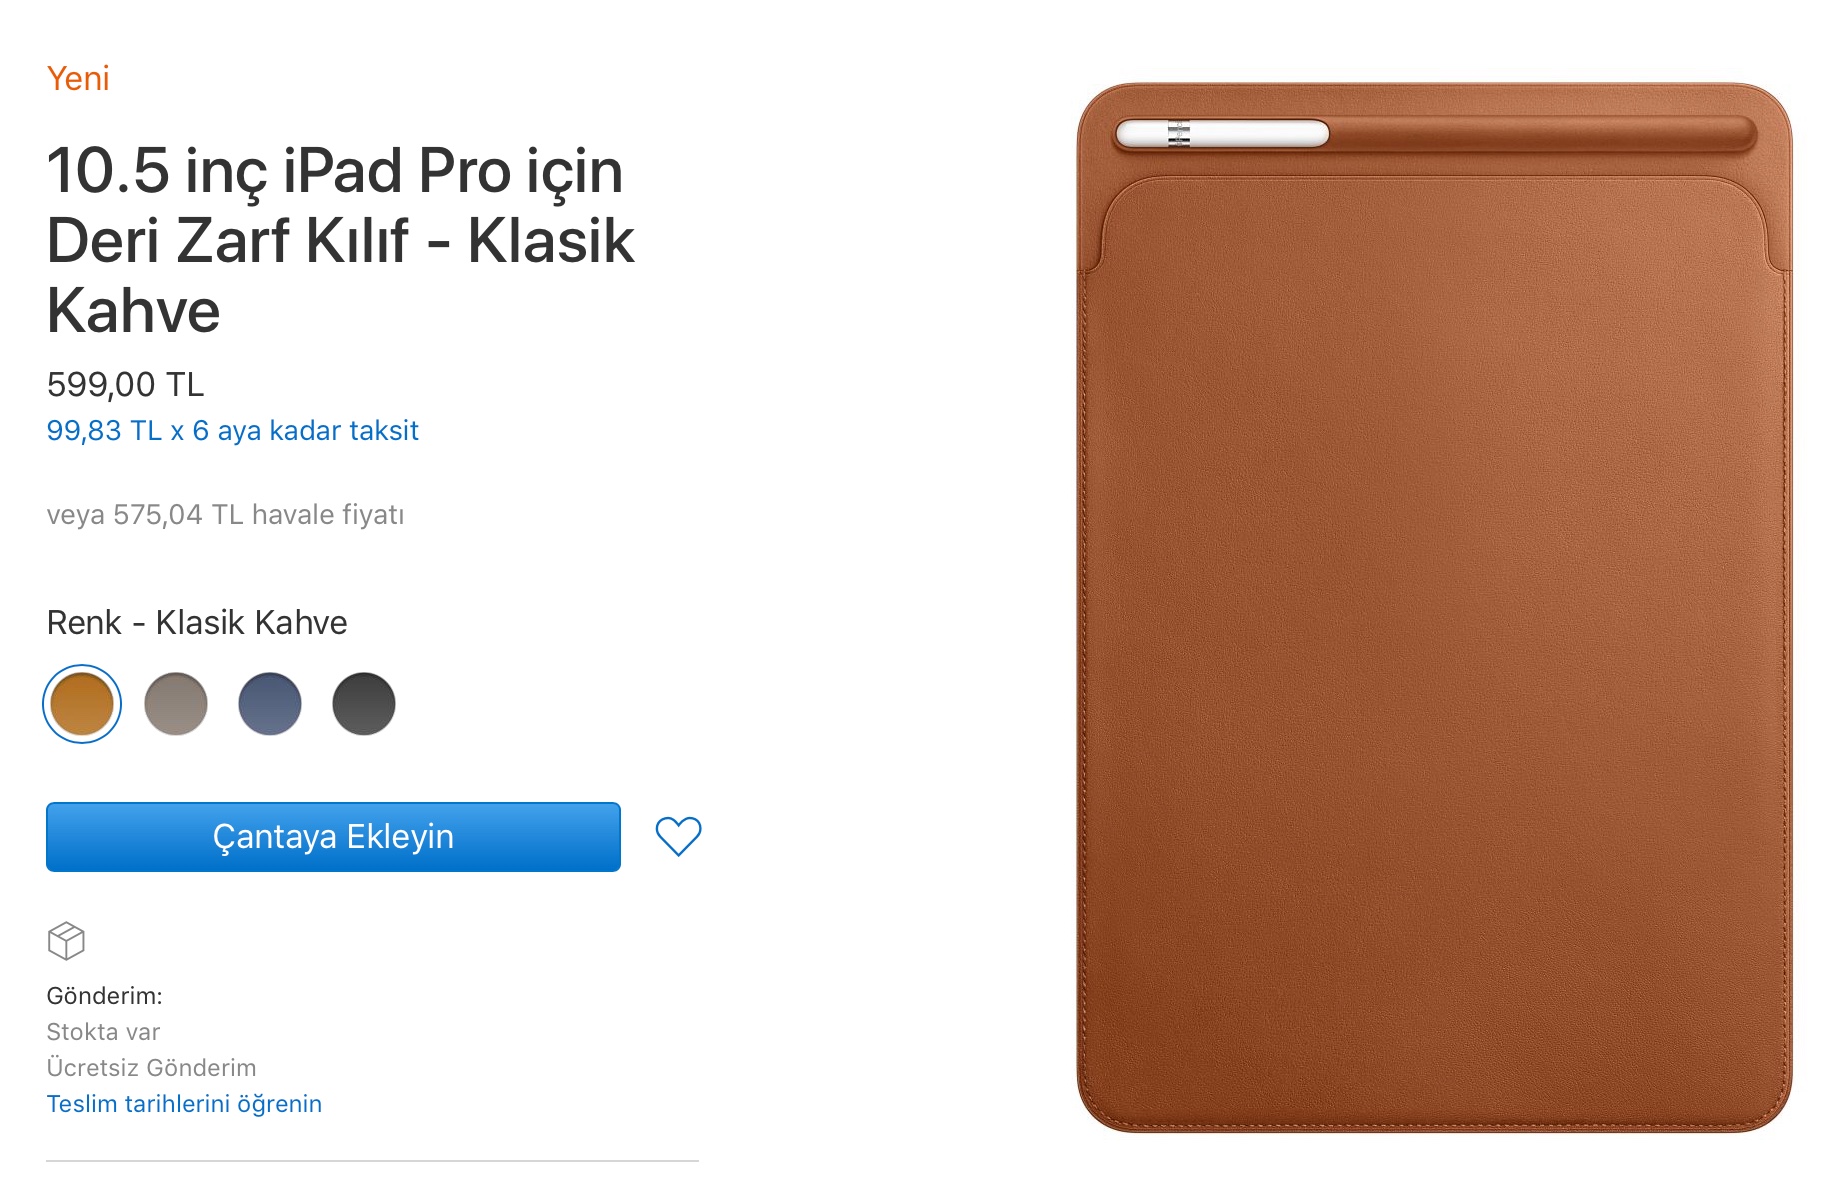Click the Apple Pencil in the sleeve
The image size is (1848, 1188).
point(1222,134)
